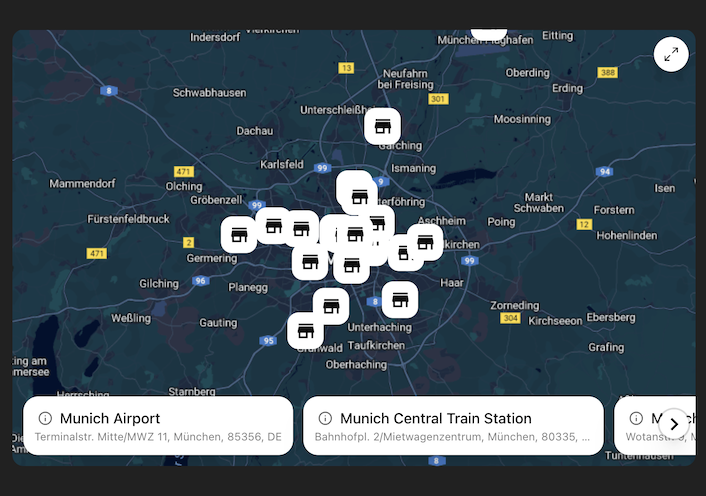Select the Munich Airport location card
This screenshot has width=706, height=496.
[158, 426]
